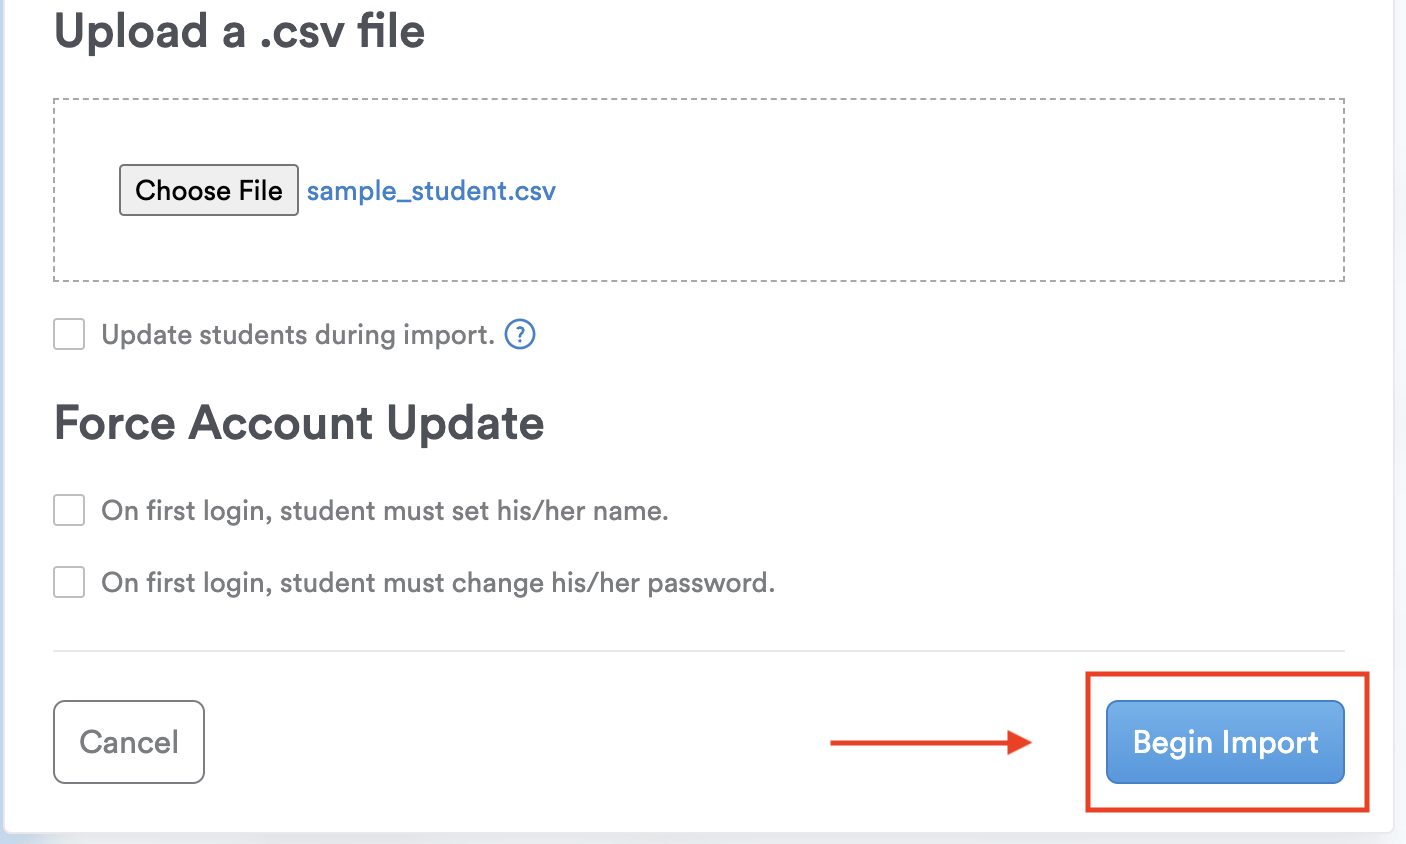Enable Update students during import checkbox
The image size is (1406, 844).
[x=69, y=334]
